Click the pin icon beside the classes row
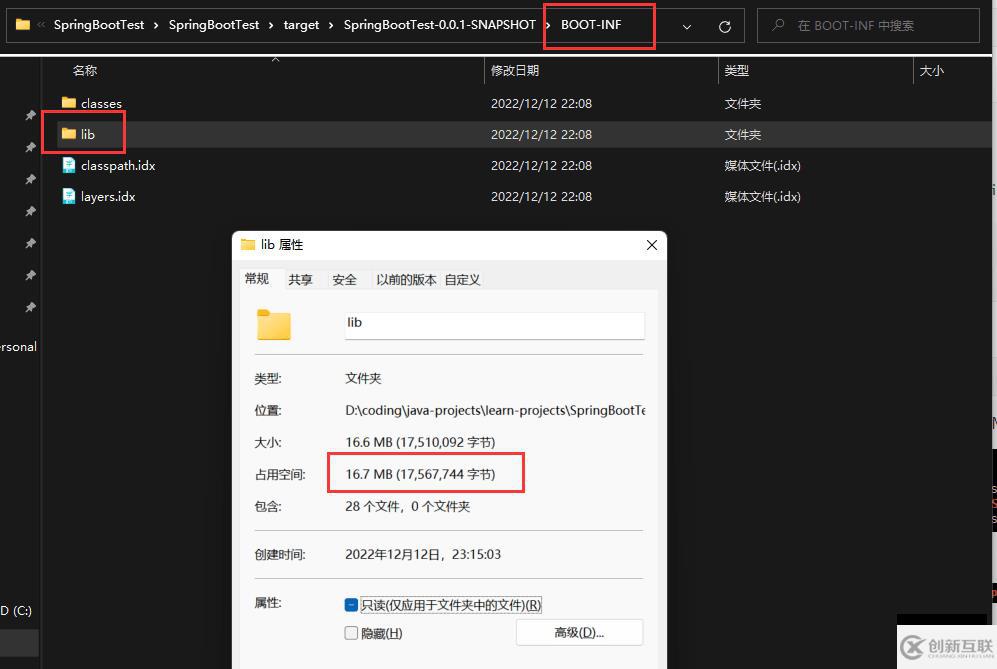 pyautogui.click(x=30, y=115)
